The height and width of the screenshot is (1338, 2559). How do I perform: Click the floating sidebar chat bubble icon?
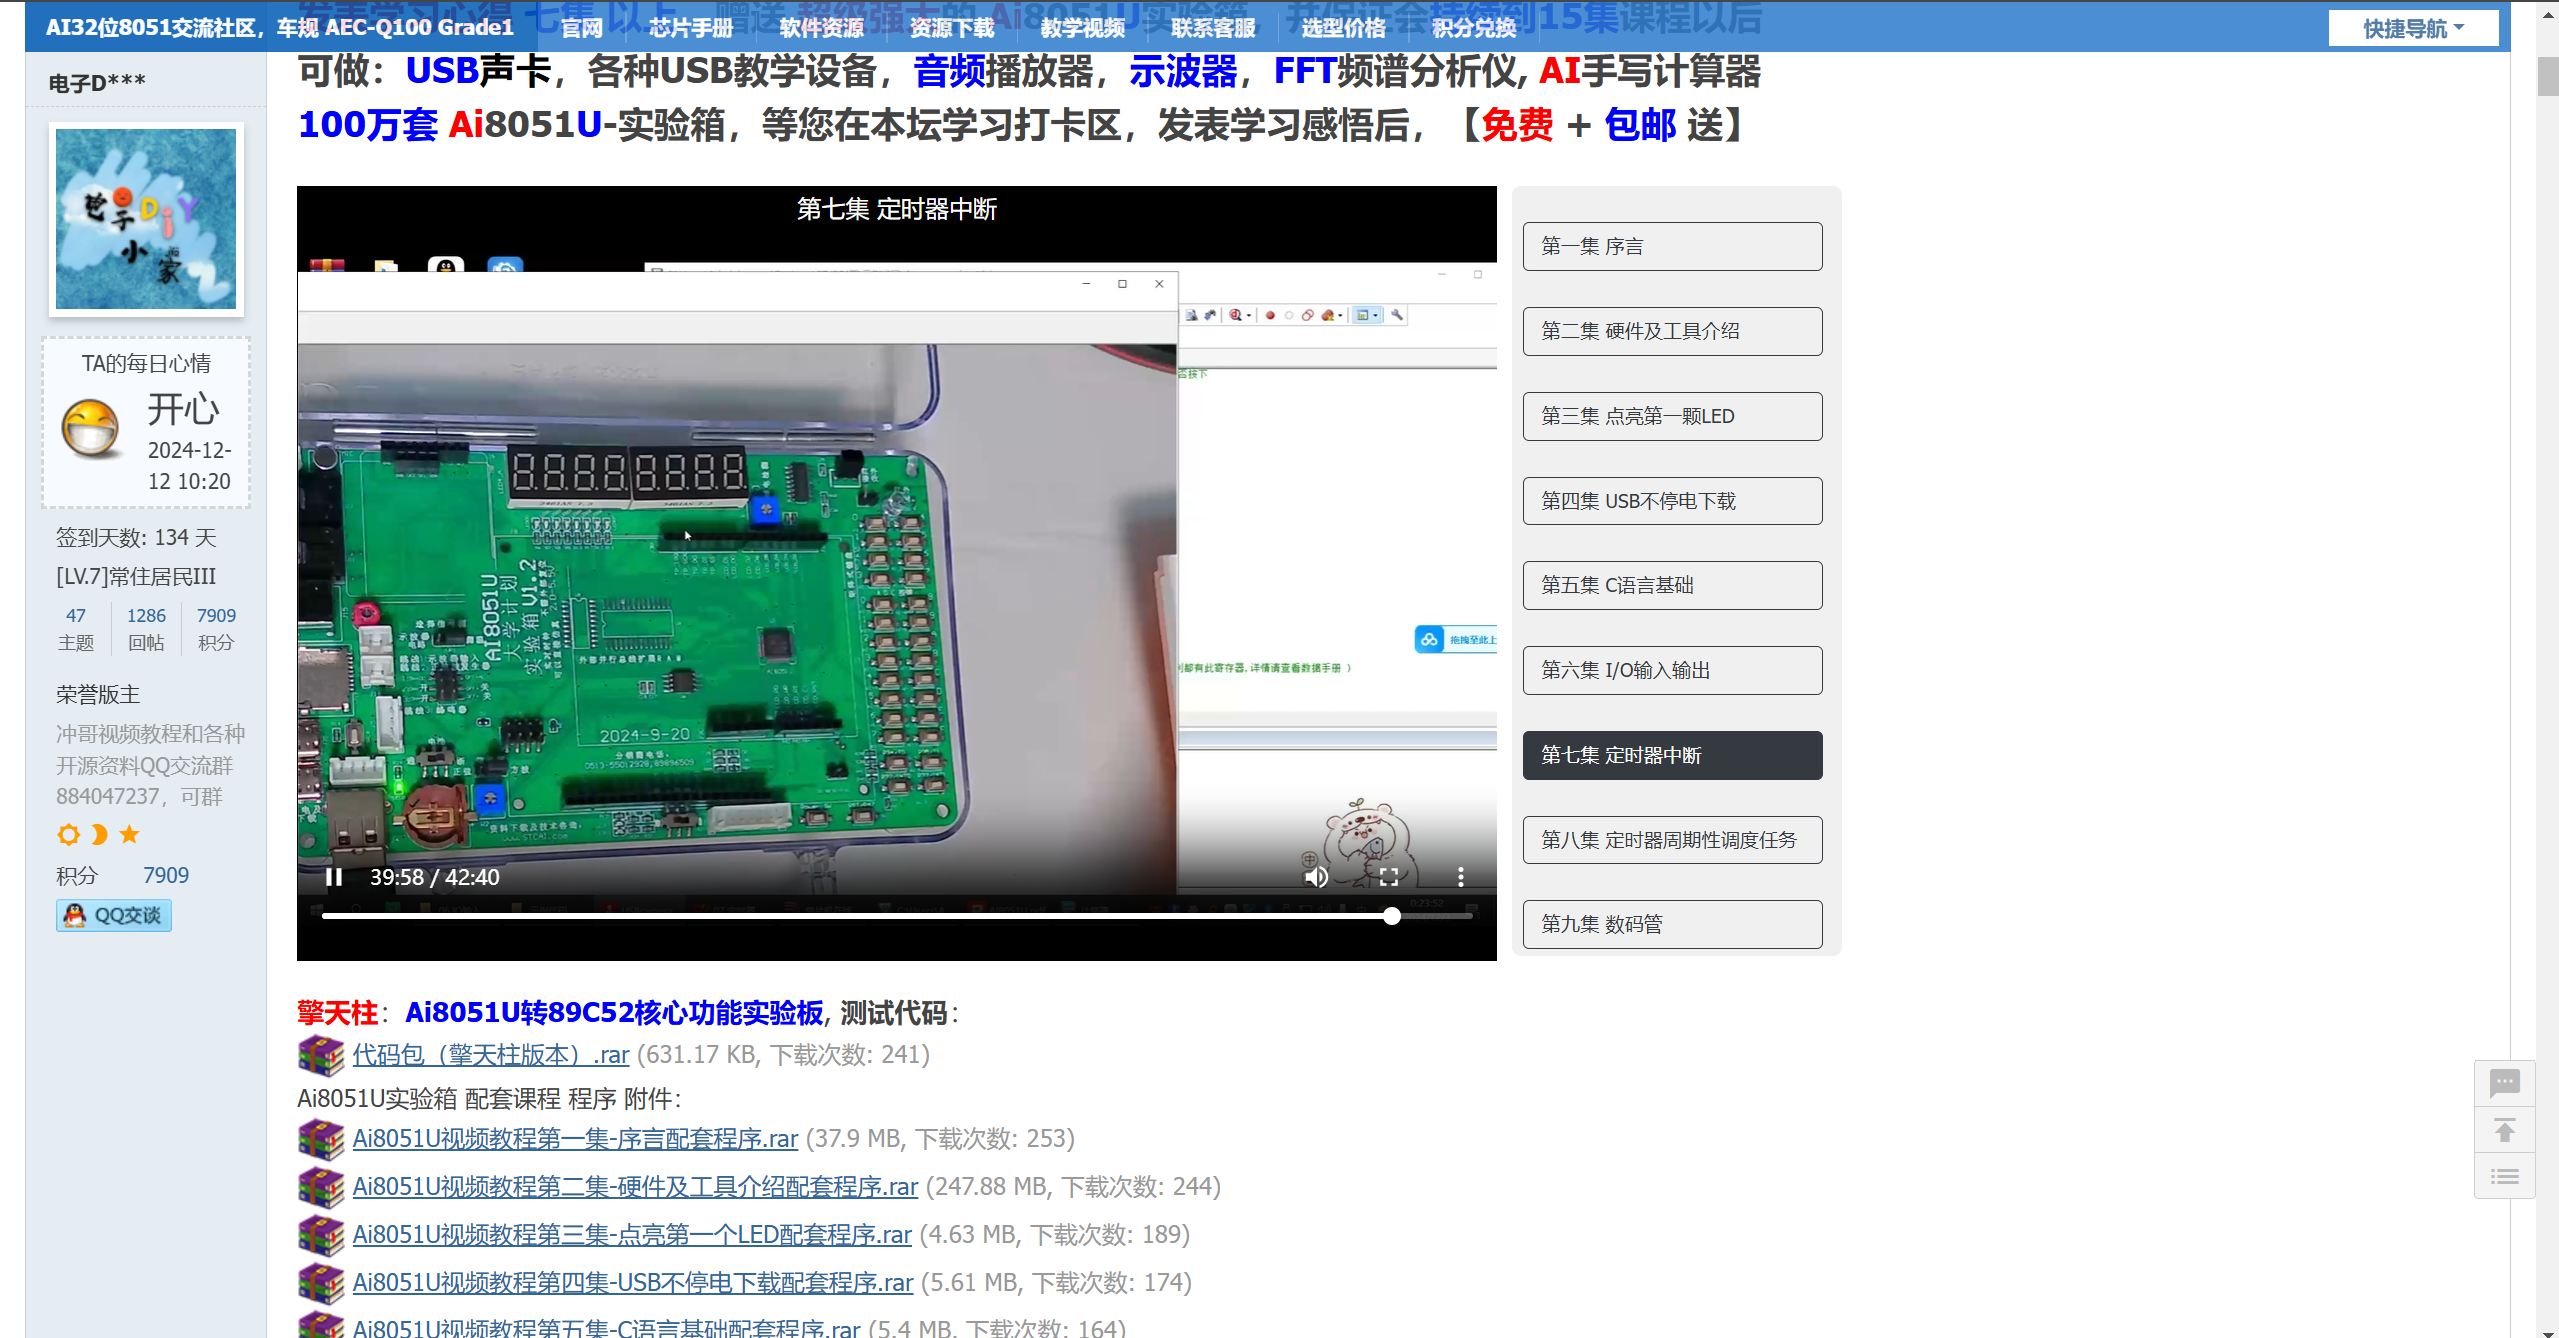[2505, 1083]
